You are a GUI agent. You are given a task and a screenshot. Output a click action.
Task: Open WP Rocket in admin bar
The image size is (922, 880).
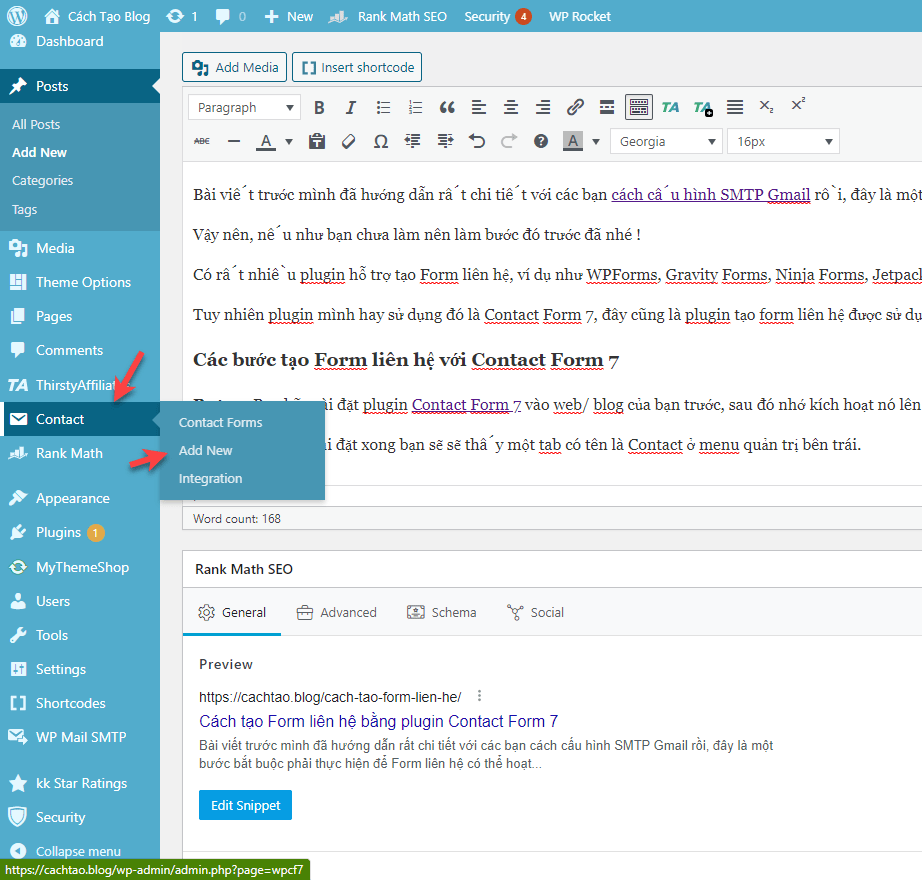coord(580,16)
